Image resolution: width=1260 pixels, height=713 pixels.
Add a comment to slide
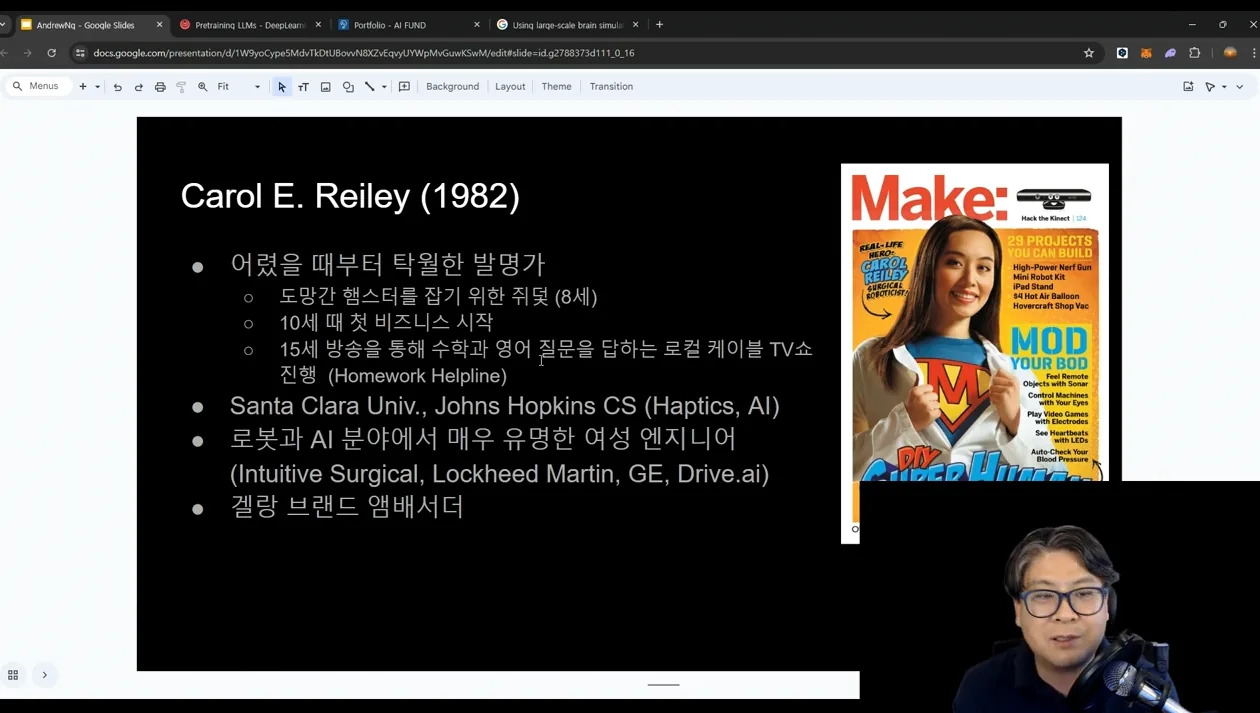pyautogui.click(x=404, y=87)
